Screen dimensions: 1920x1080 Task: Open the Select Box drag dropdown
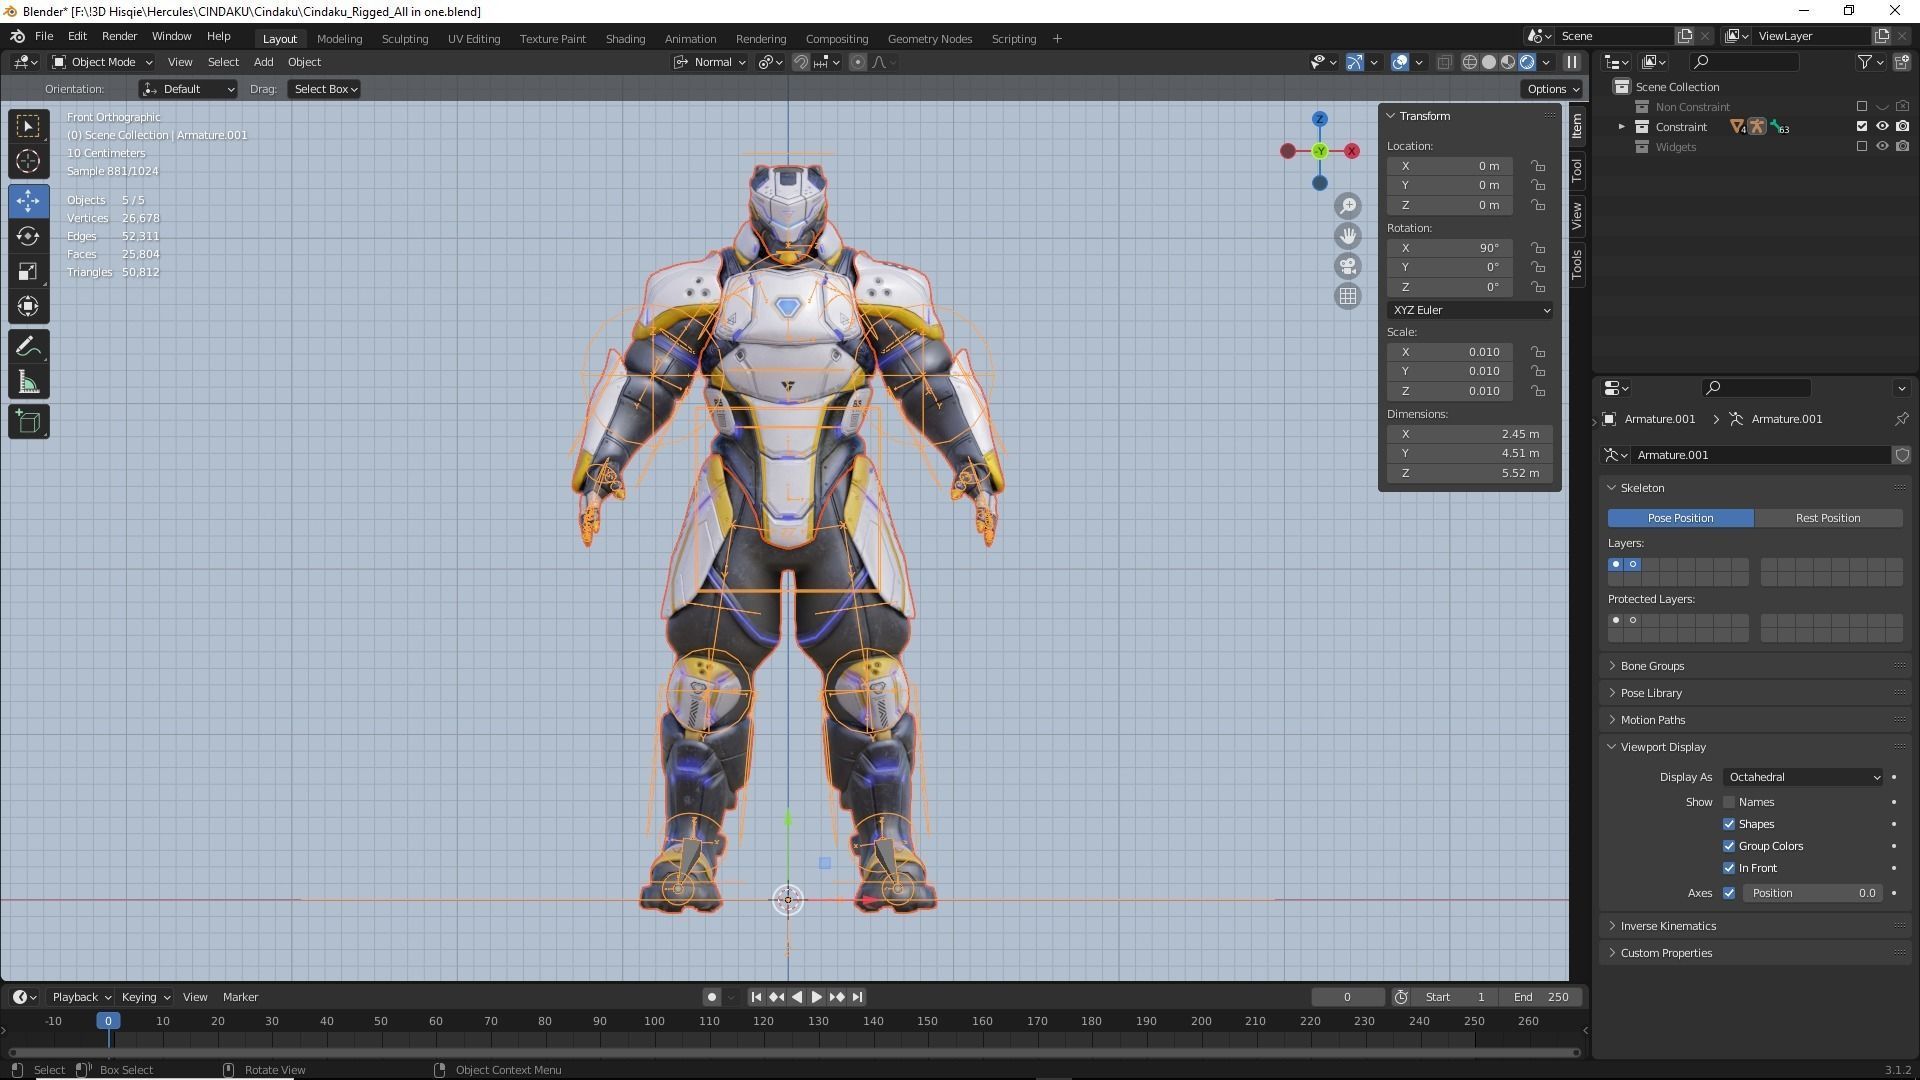pyautogui.click(x=325, y=89)
